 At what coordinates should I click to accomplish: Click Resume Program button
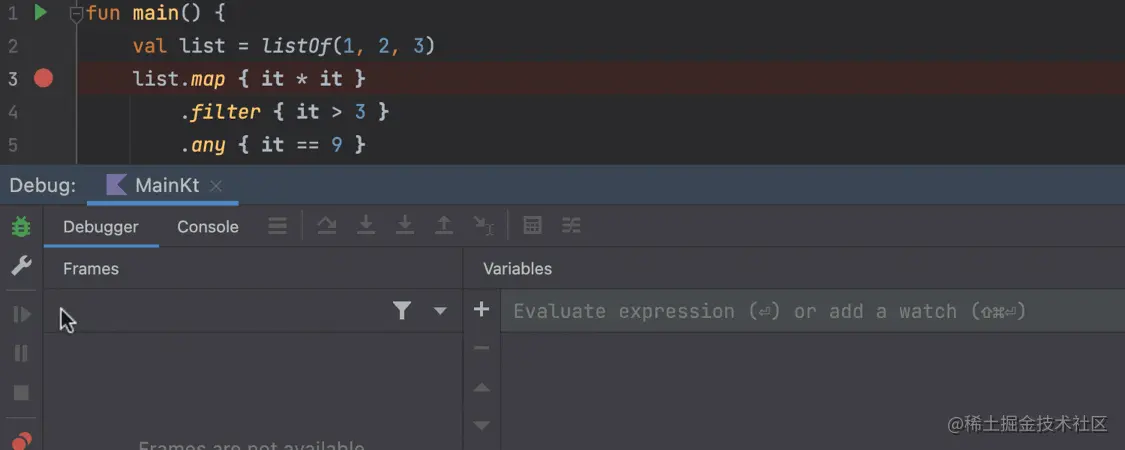(22, 314)
